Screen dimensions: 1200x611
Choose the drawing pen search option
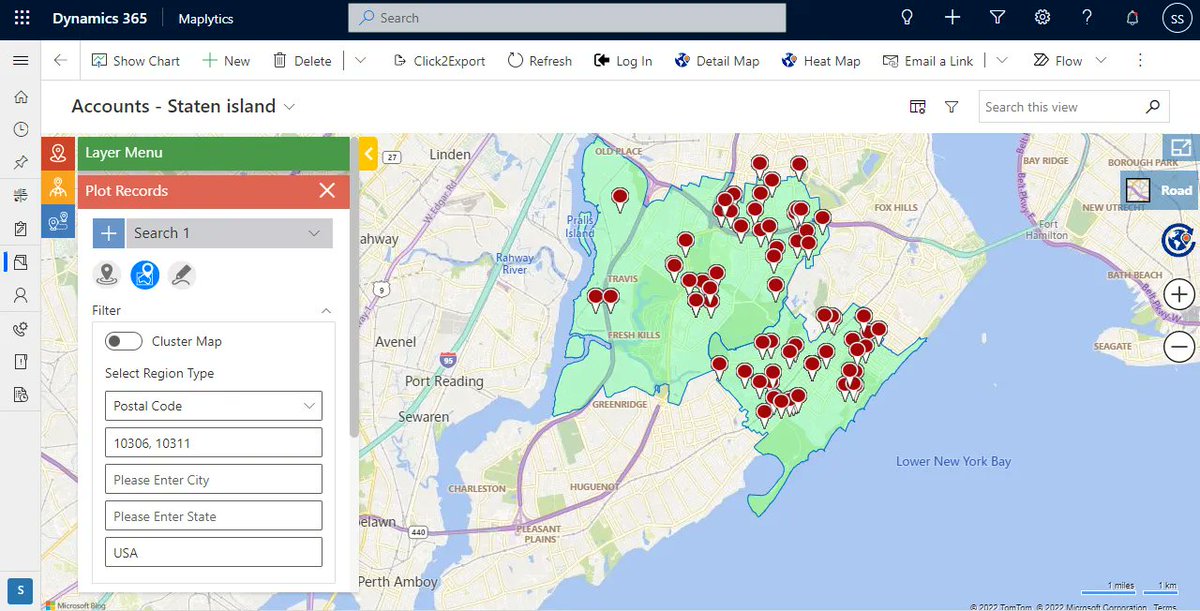(181, 275)
